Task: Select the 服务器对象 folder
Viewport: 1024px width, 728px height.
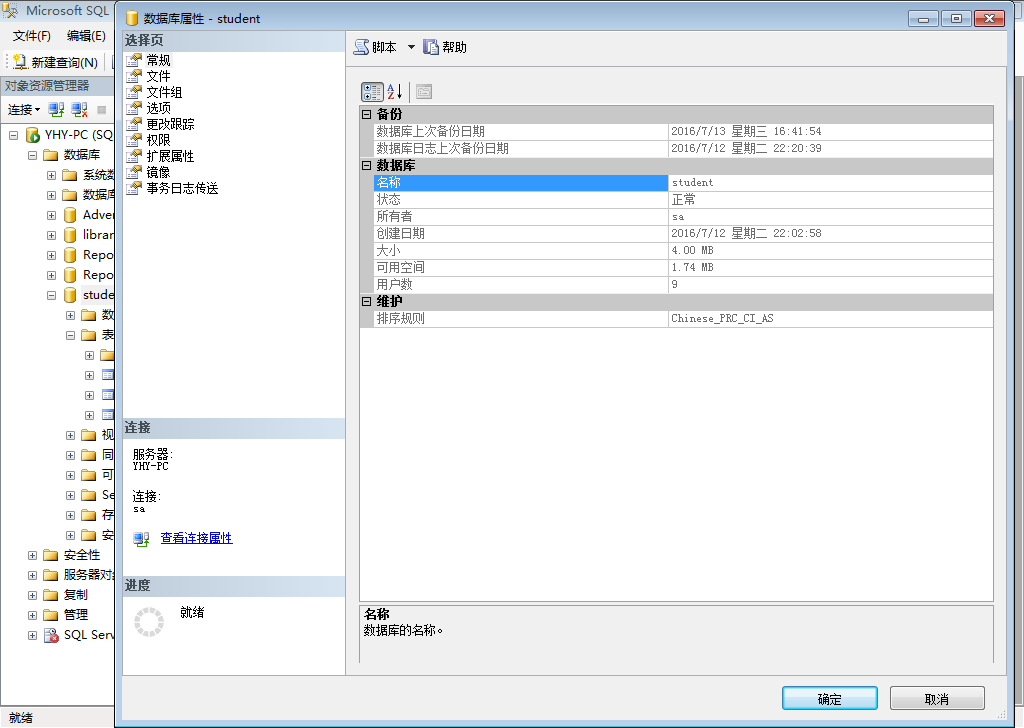Action: pyautogui.click(x=88, y=575)
